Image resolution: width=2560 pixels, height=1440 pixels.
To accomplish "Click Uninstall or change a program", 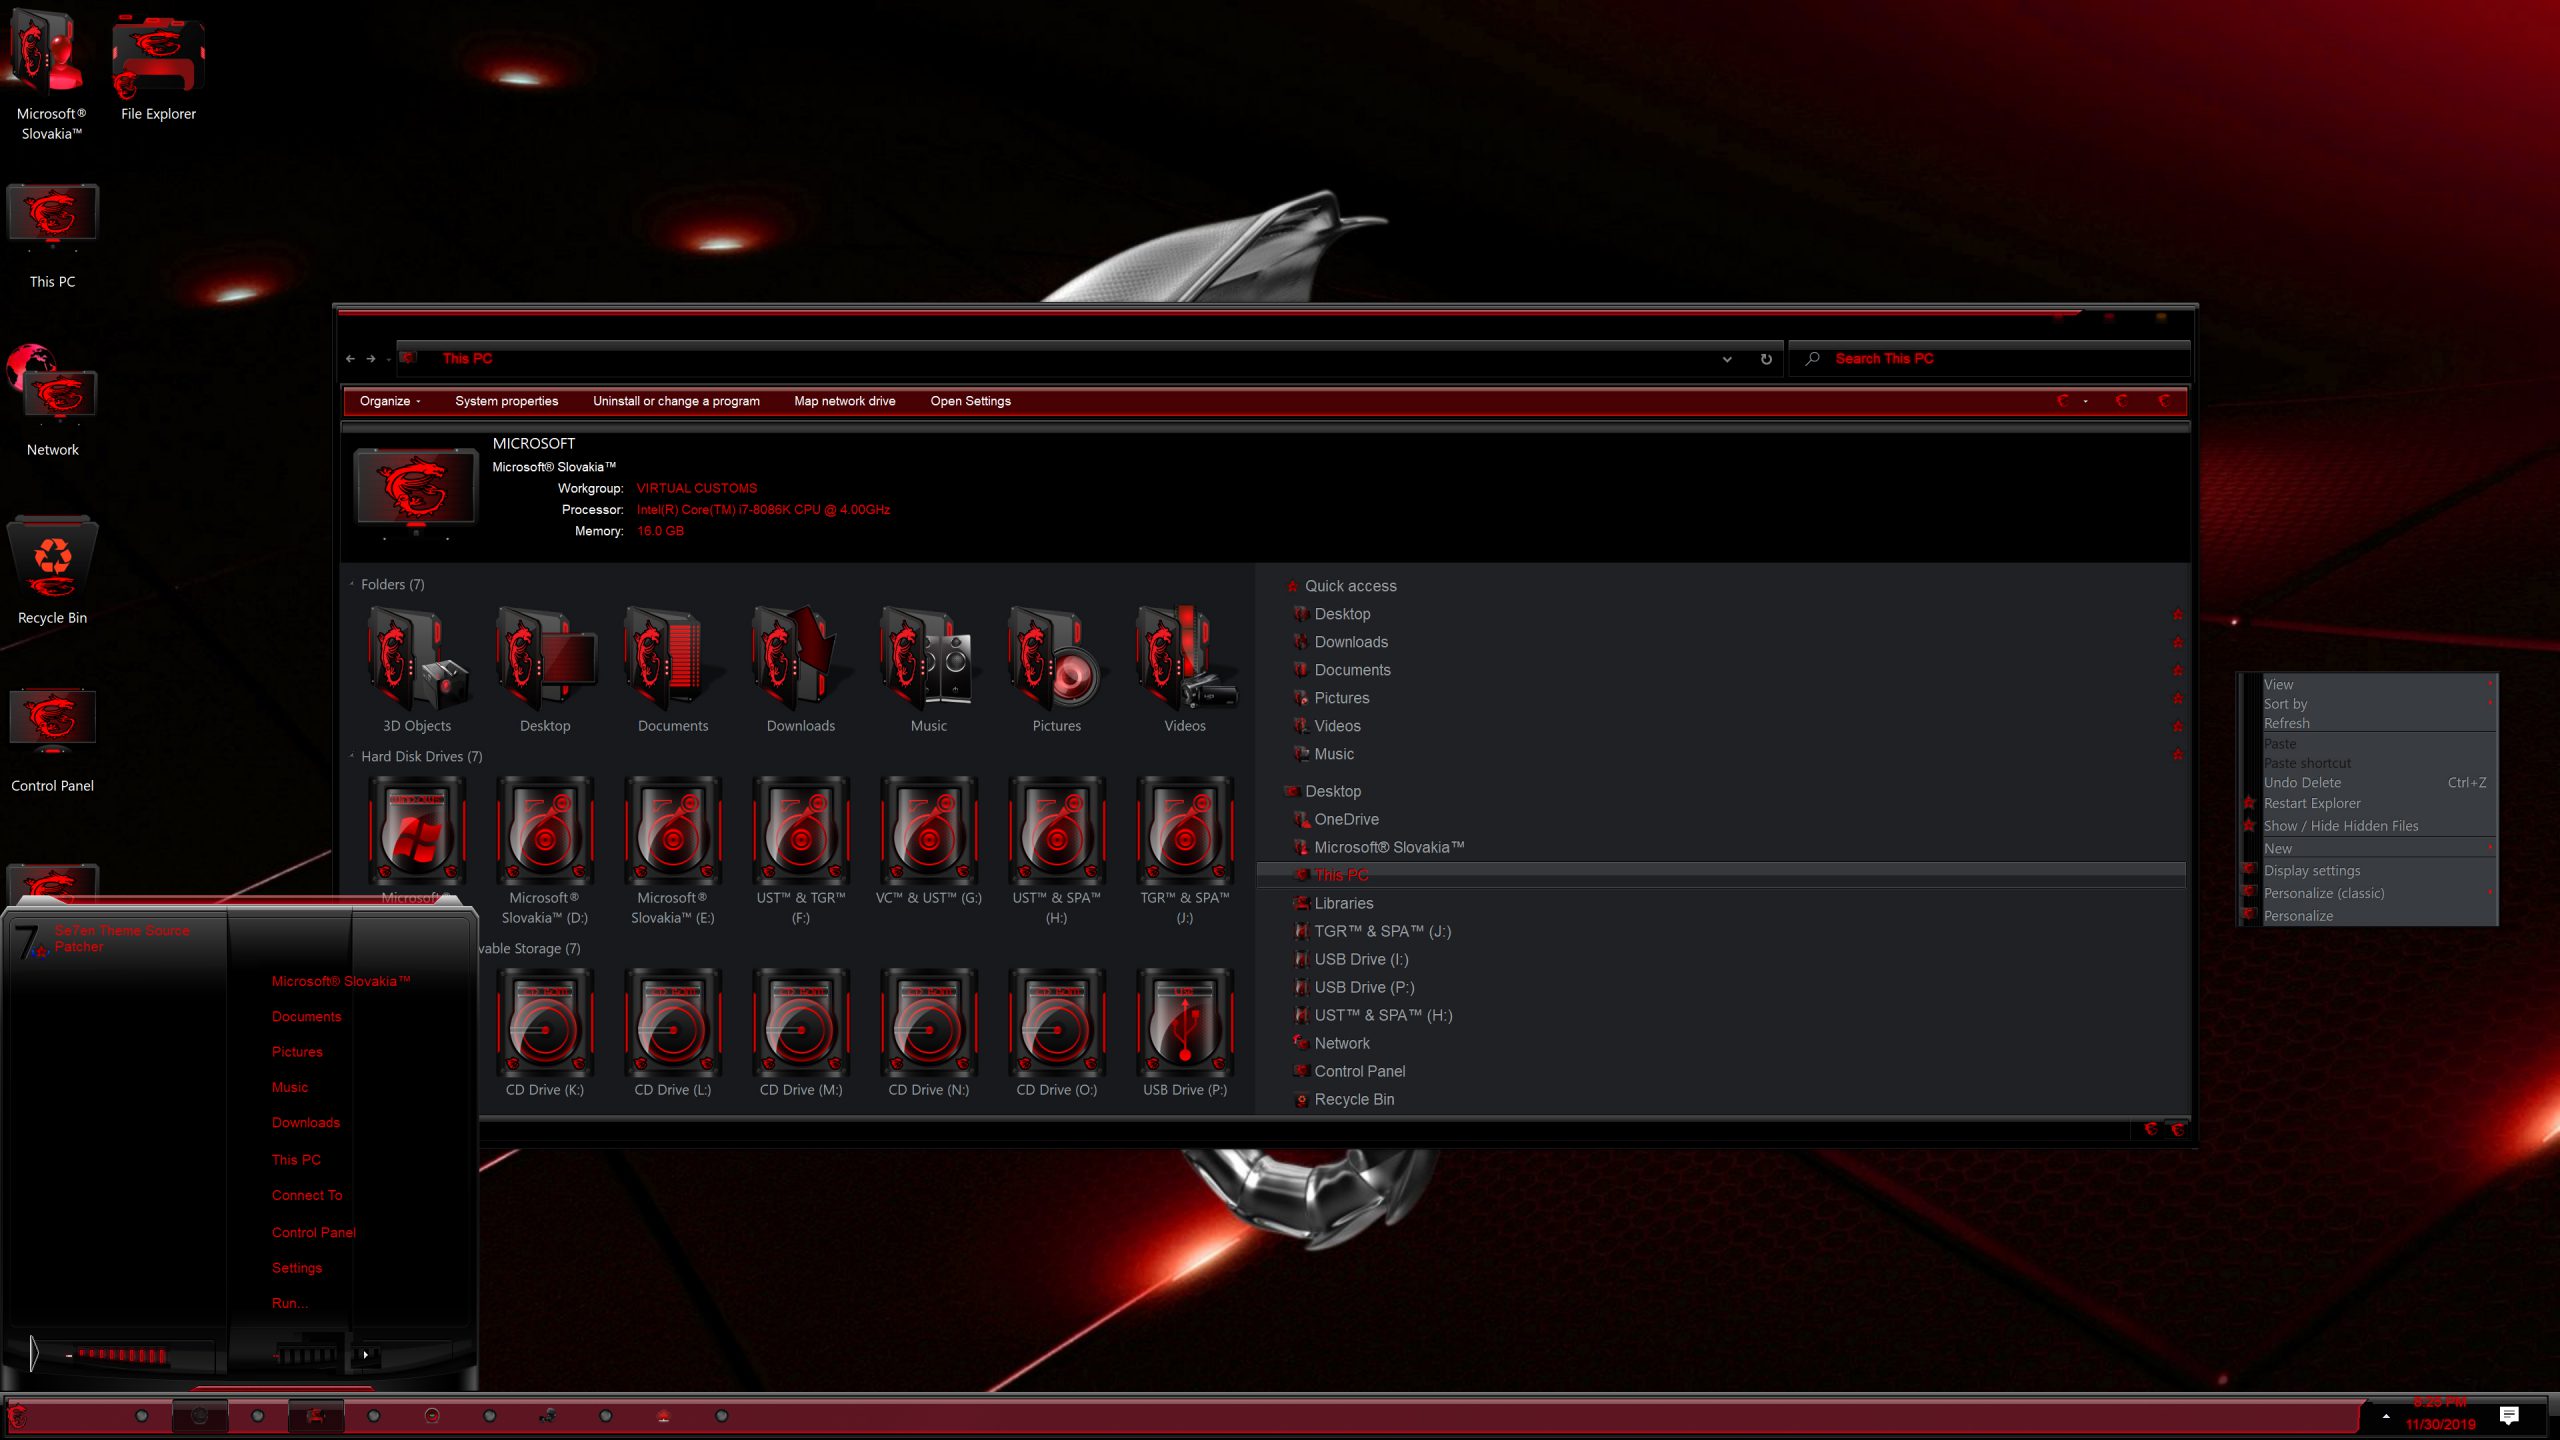I will 676,400.
